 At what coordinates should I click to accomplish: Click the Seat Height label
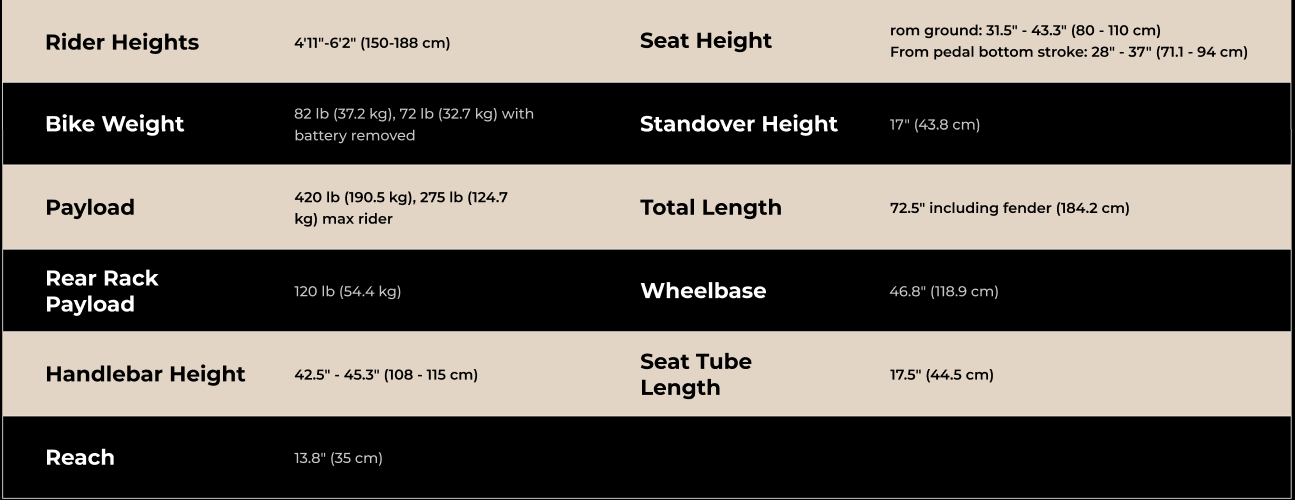(706, 41)
